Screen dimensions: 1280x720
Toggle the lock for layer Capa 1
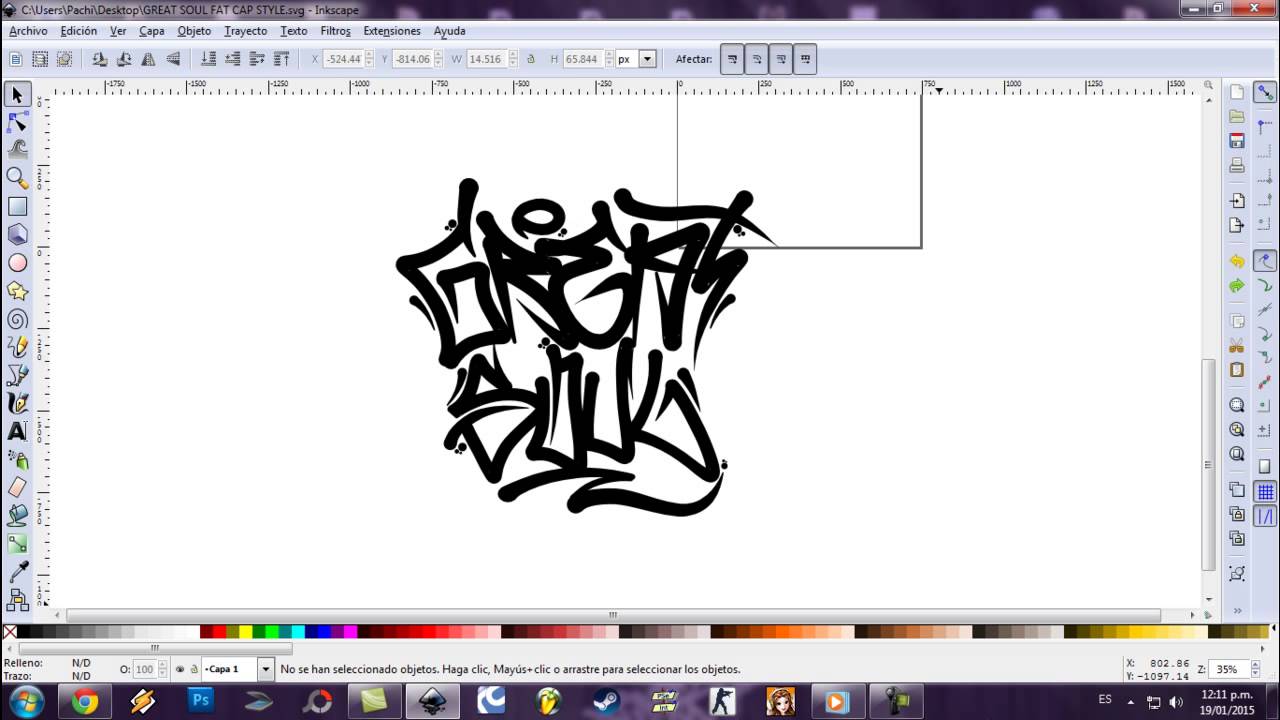tap(194, 669)
